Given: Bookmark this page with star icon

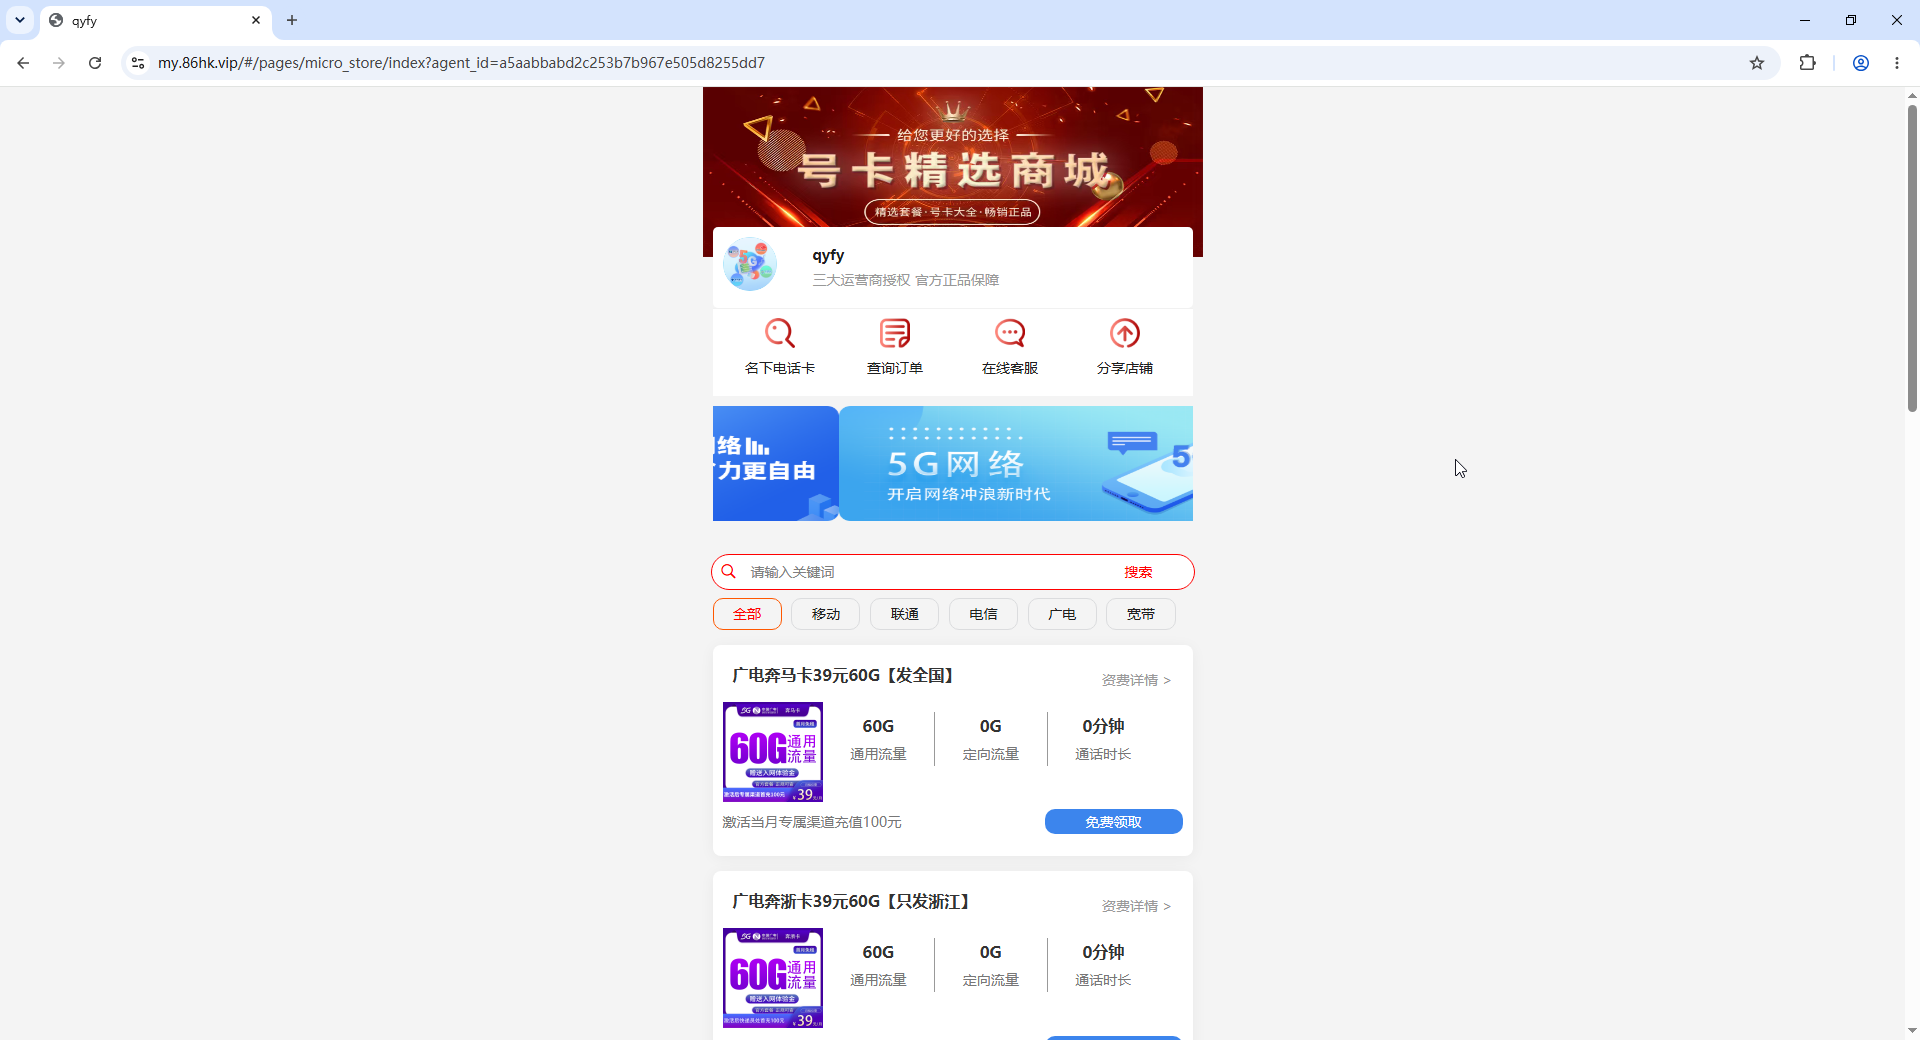Looking at the screenshot, I should [1757, 63].
